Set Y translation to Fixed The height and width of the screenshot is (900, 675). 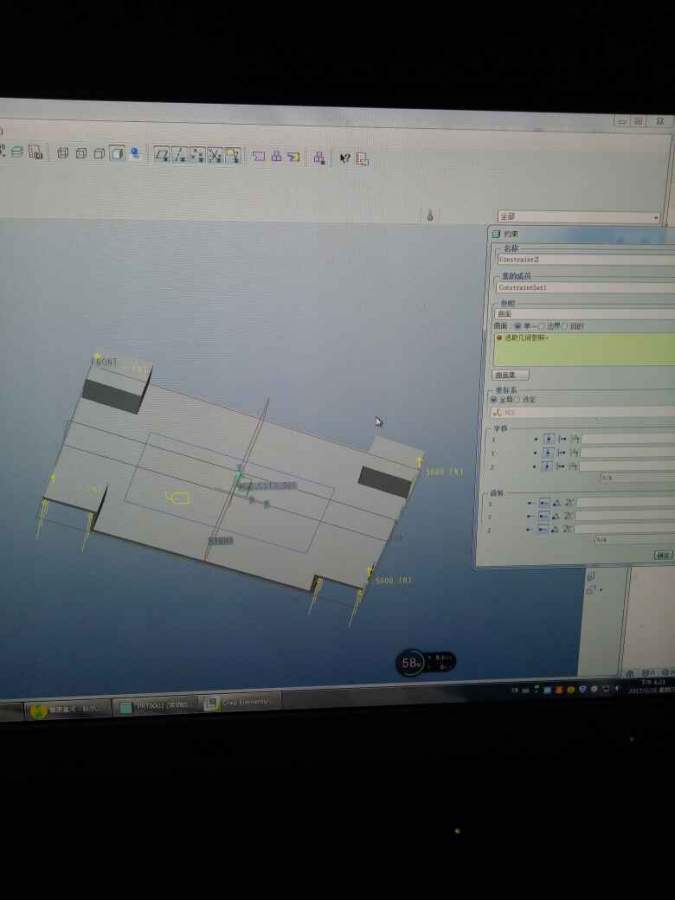548,453
